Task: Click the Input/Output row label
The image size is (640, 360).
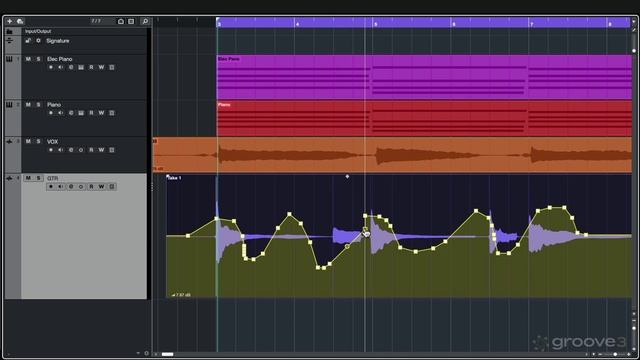Action: click(38, 31)
